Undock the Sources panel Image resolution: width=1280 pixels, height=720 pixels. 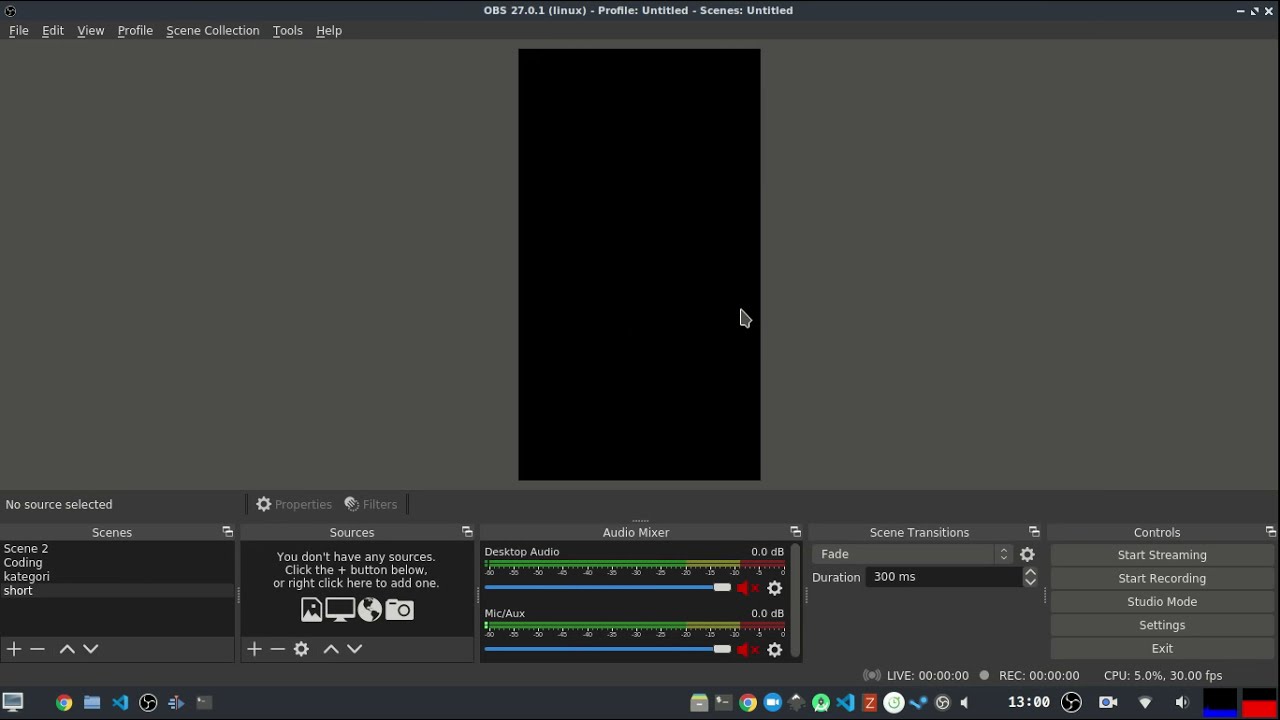(x=467, y=532)
